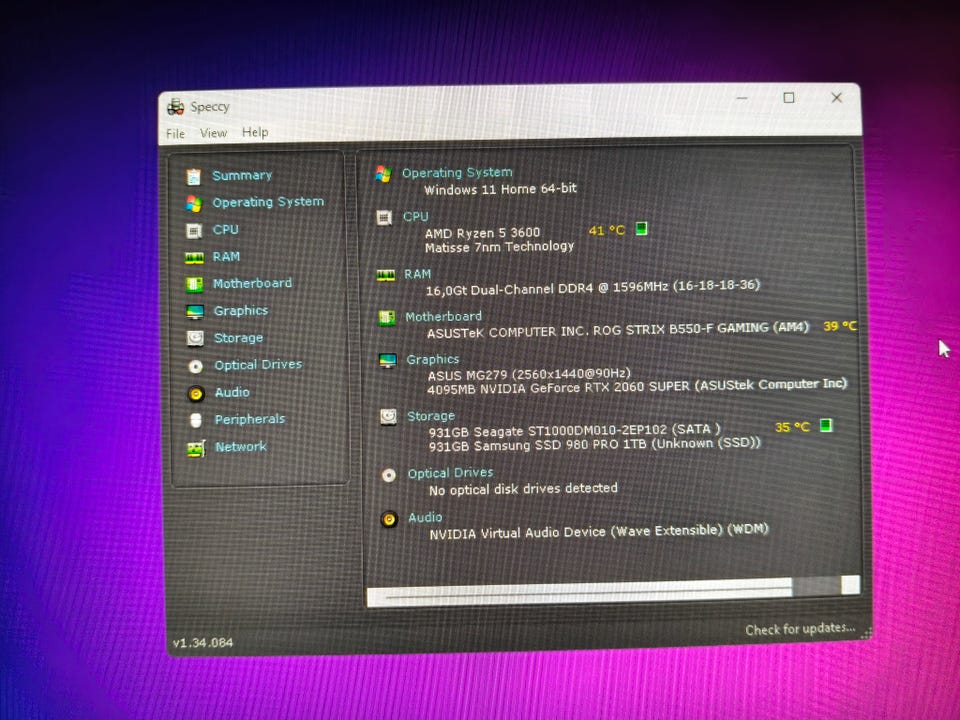The width and height of the screenshot is (960, 720).
Task: Click the AMD Ryzen 5 3600 text
Action: pos(482,233)
